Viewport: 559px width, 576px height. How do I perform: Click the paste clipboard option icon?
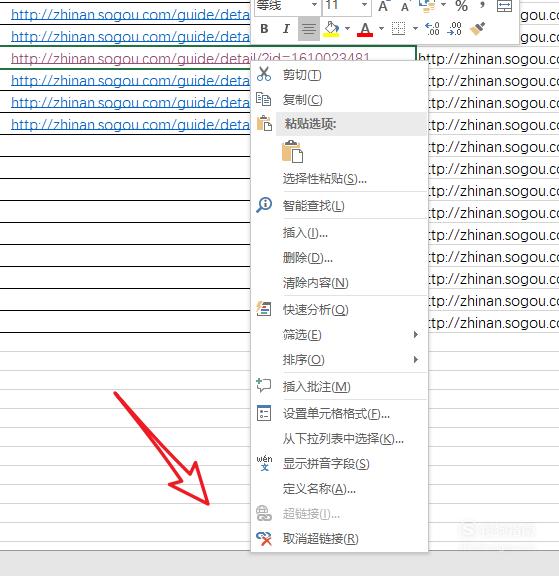click(x=292, y=151)
